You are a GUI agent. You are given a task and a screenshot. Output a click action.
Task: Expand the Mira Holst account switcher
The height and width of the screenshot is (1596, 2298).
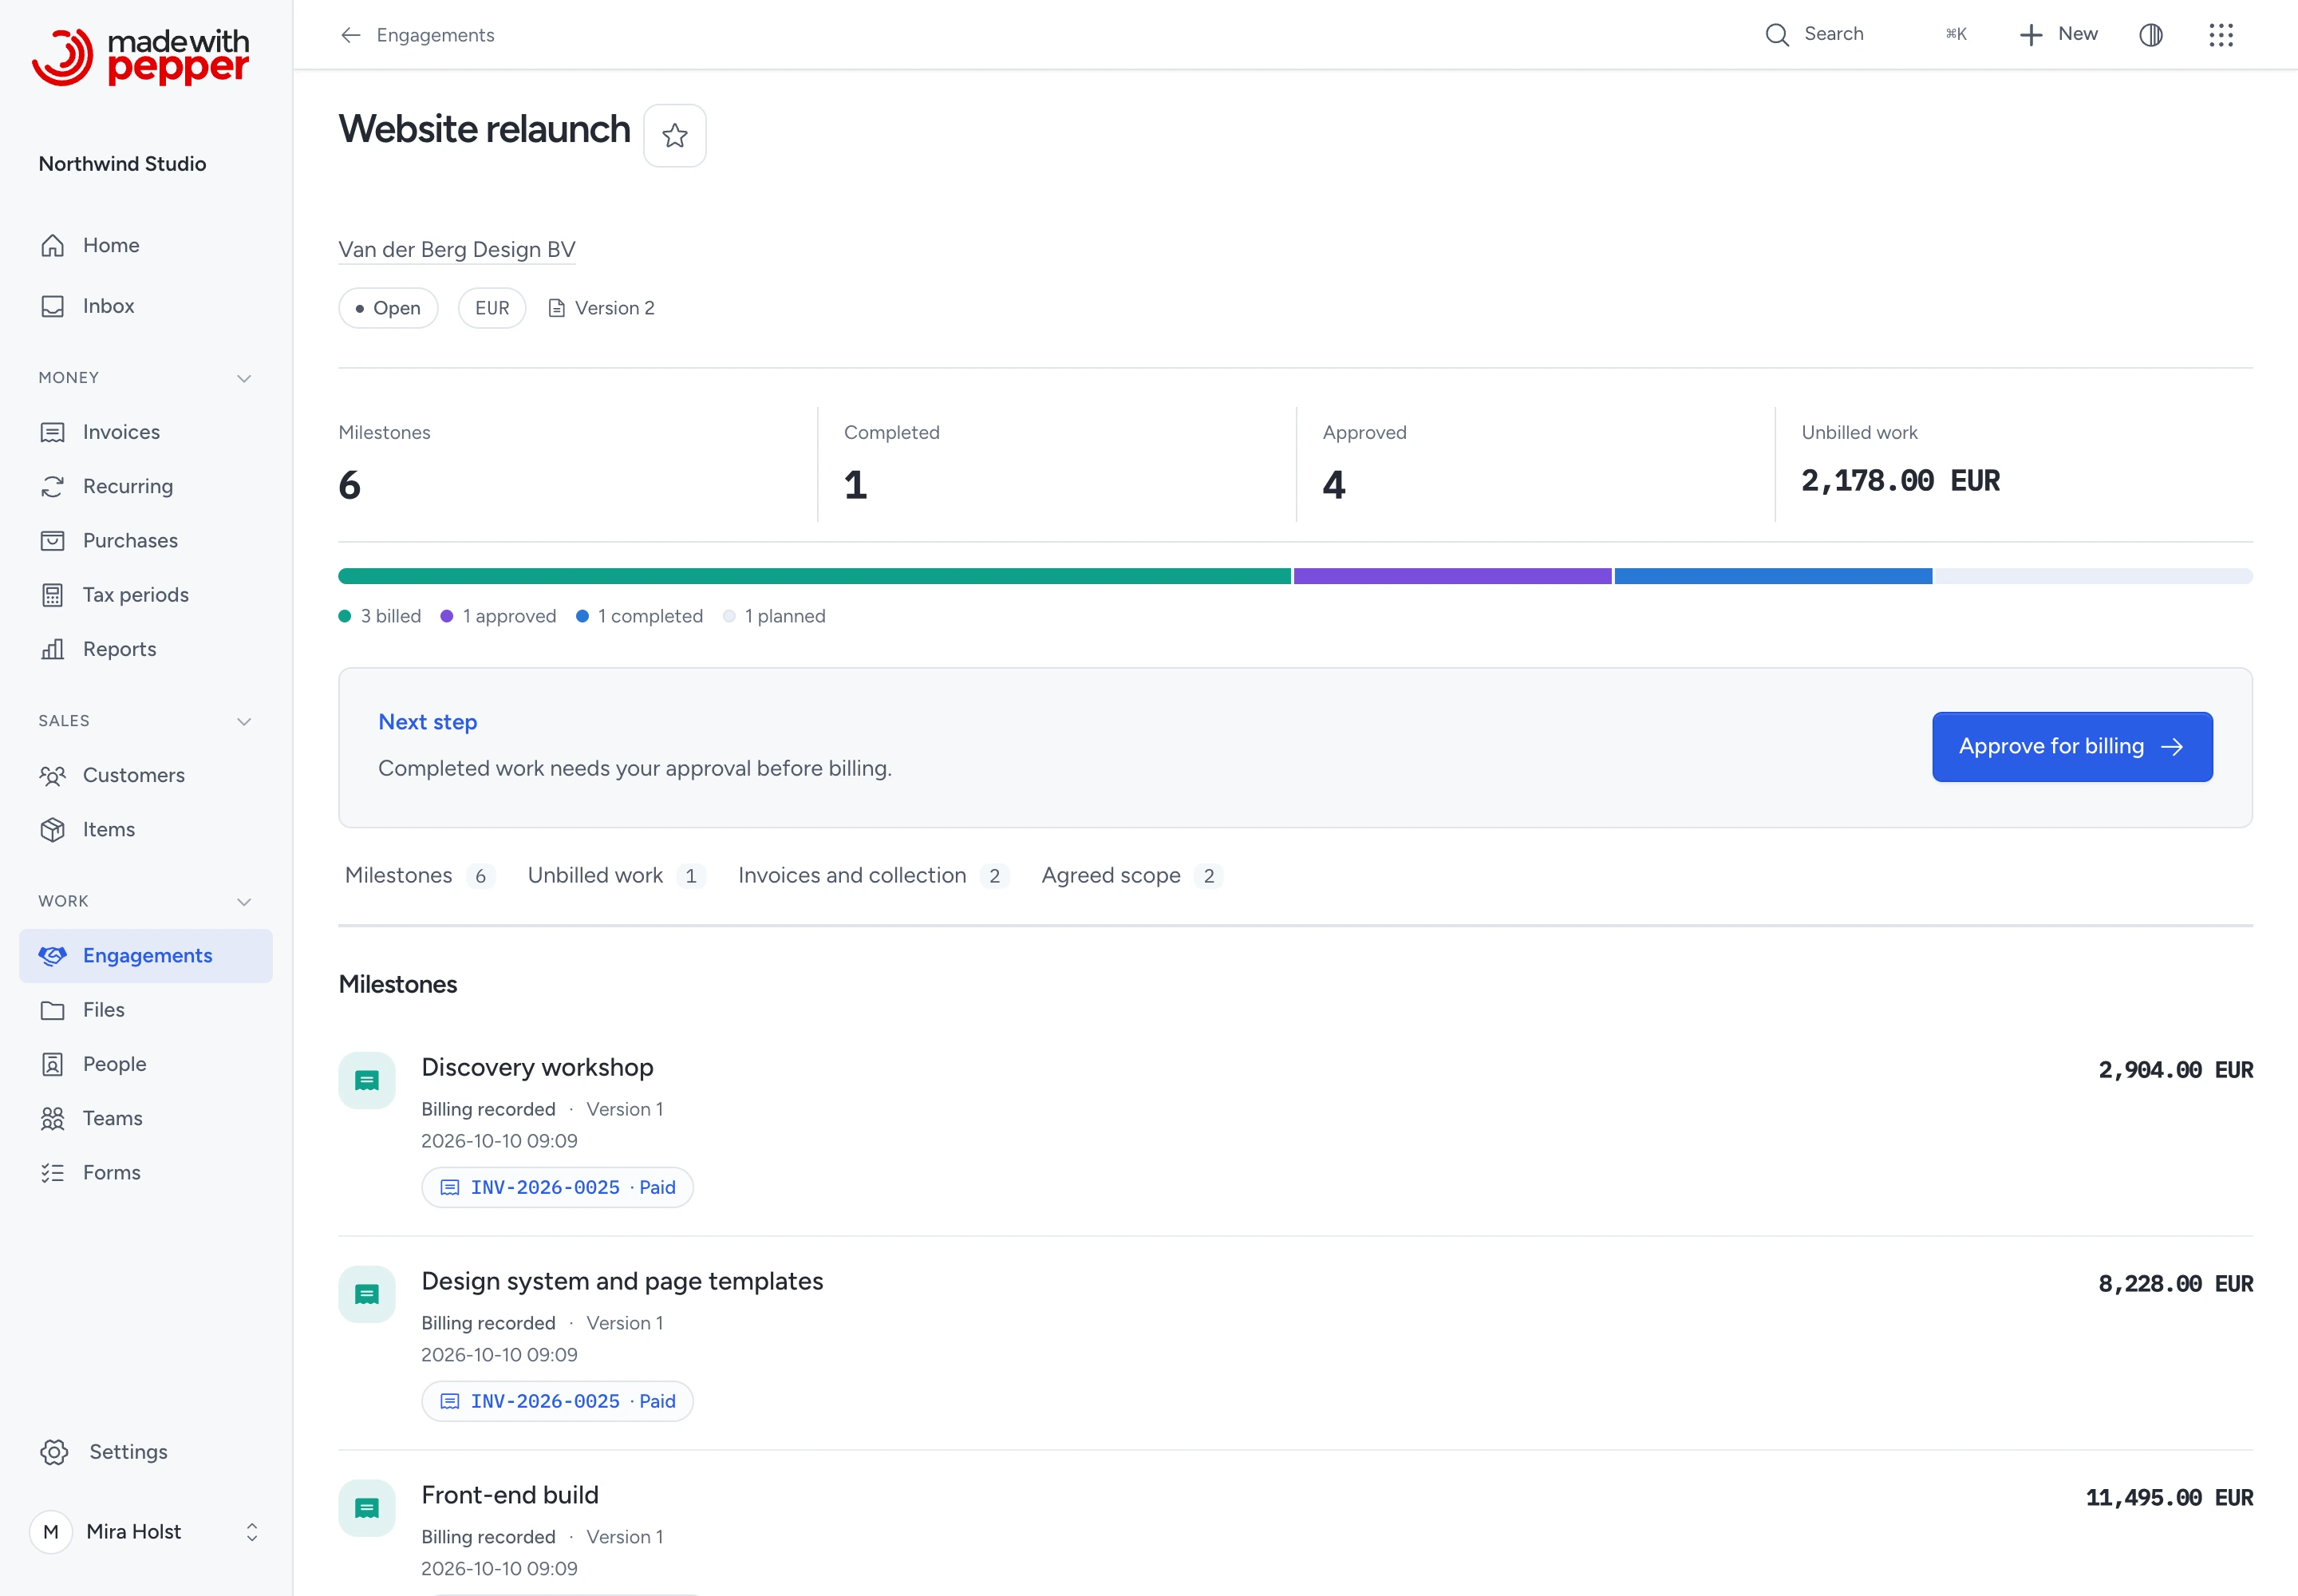tap(146, 1532)
